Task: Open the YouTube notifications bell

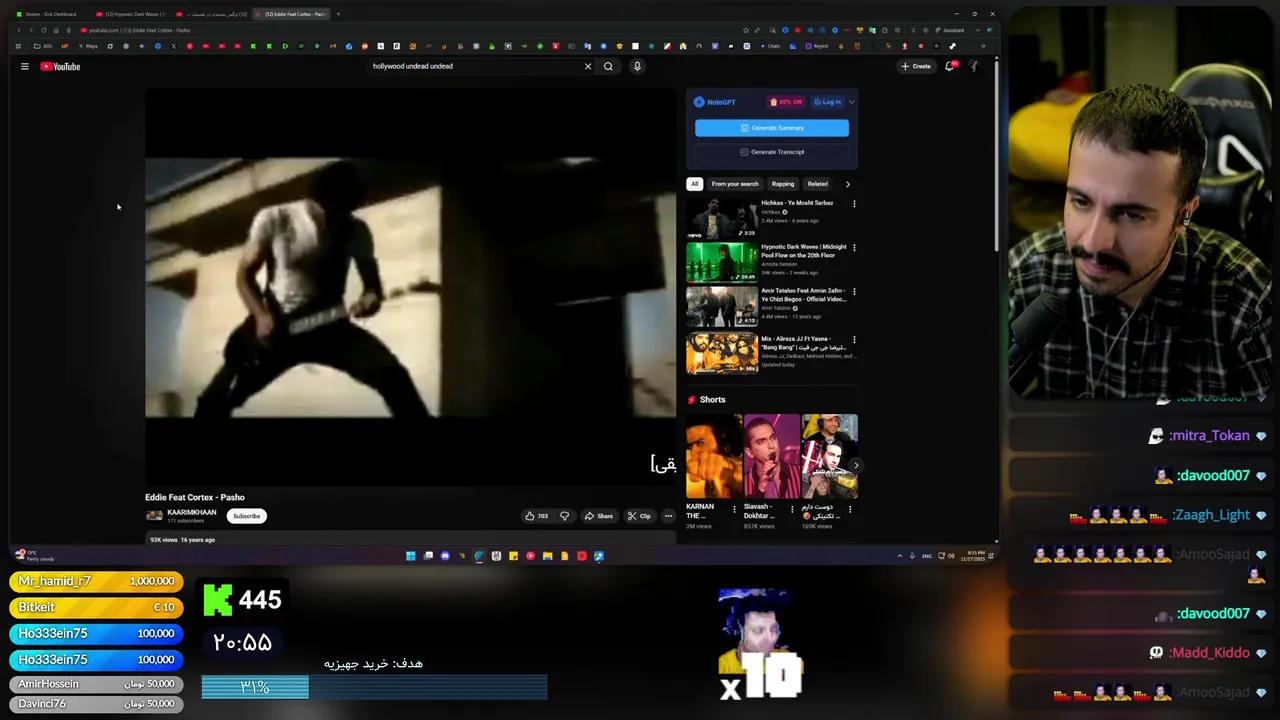Action: [x=950, y=66]
